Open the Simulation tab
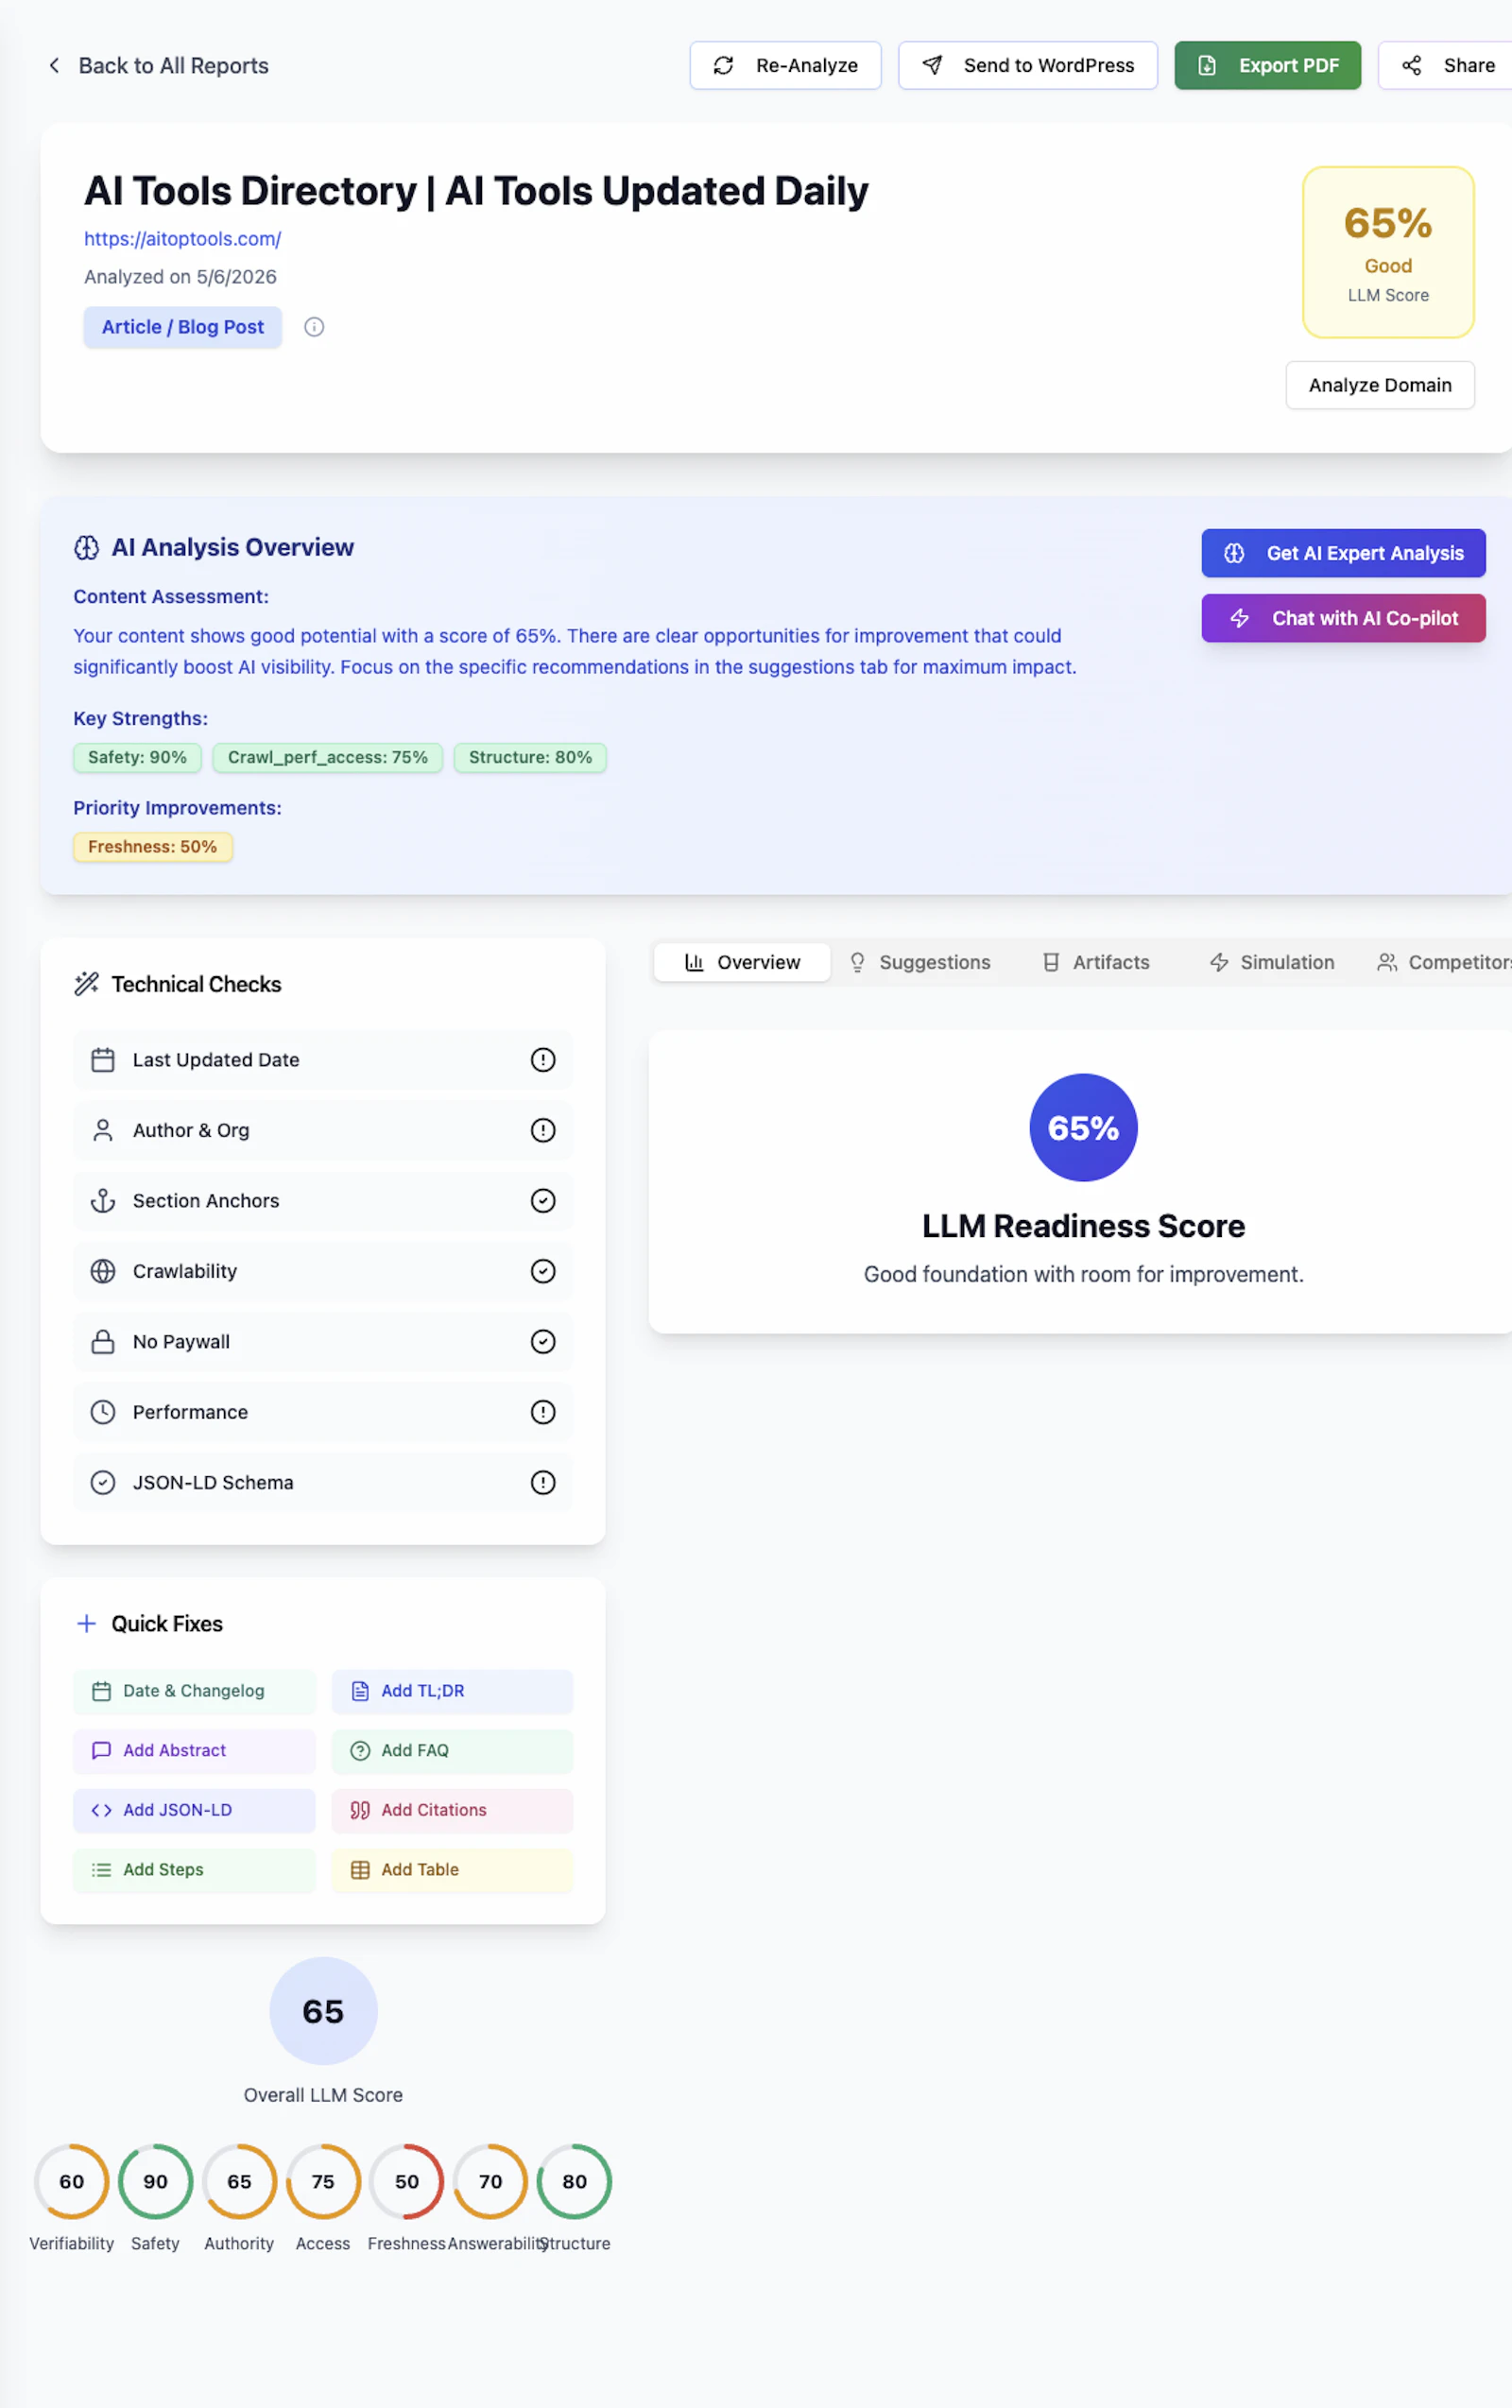Viewport: 1512px width, 2408px height. coord(1272,962)
